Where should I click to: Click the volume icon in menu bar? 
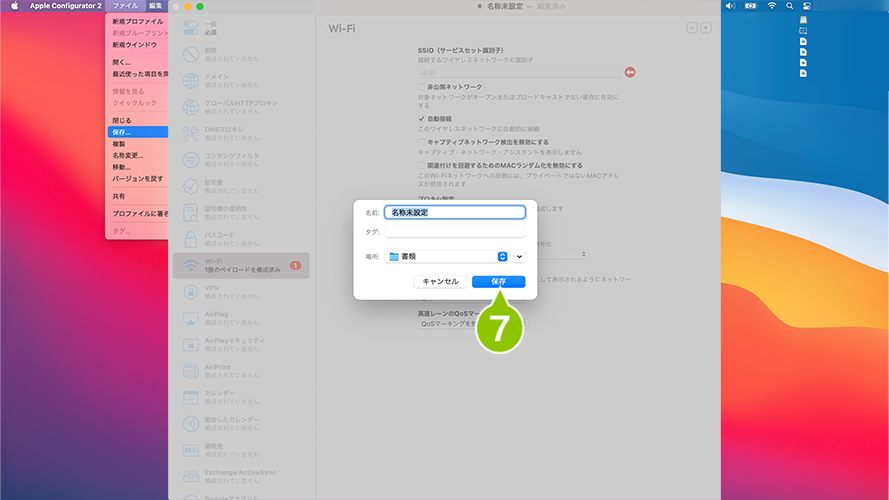[x=730, y=6]
